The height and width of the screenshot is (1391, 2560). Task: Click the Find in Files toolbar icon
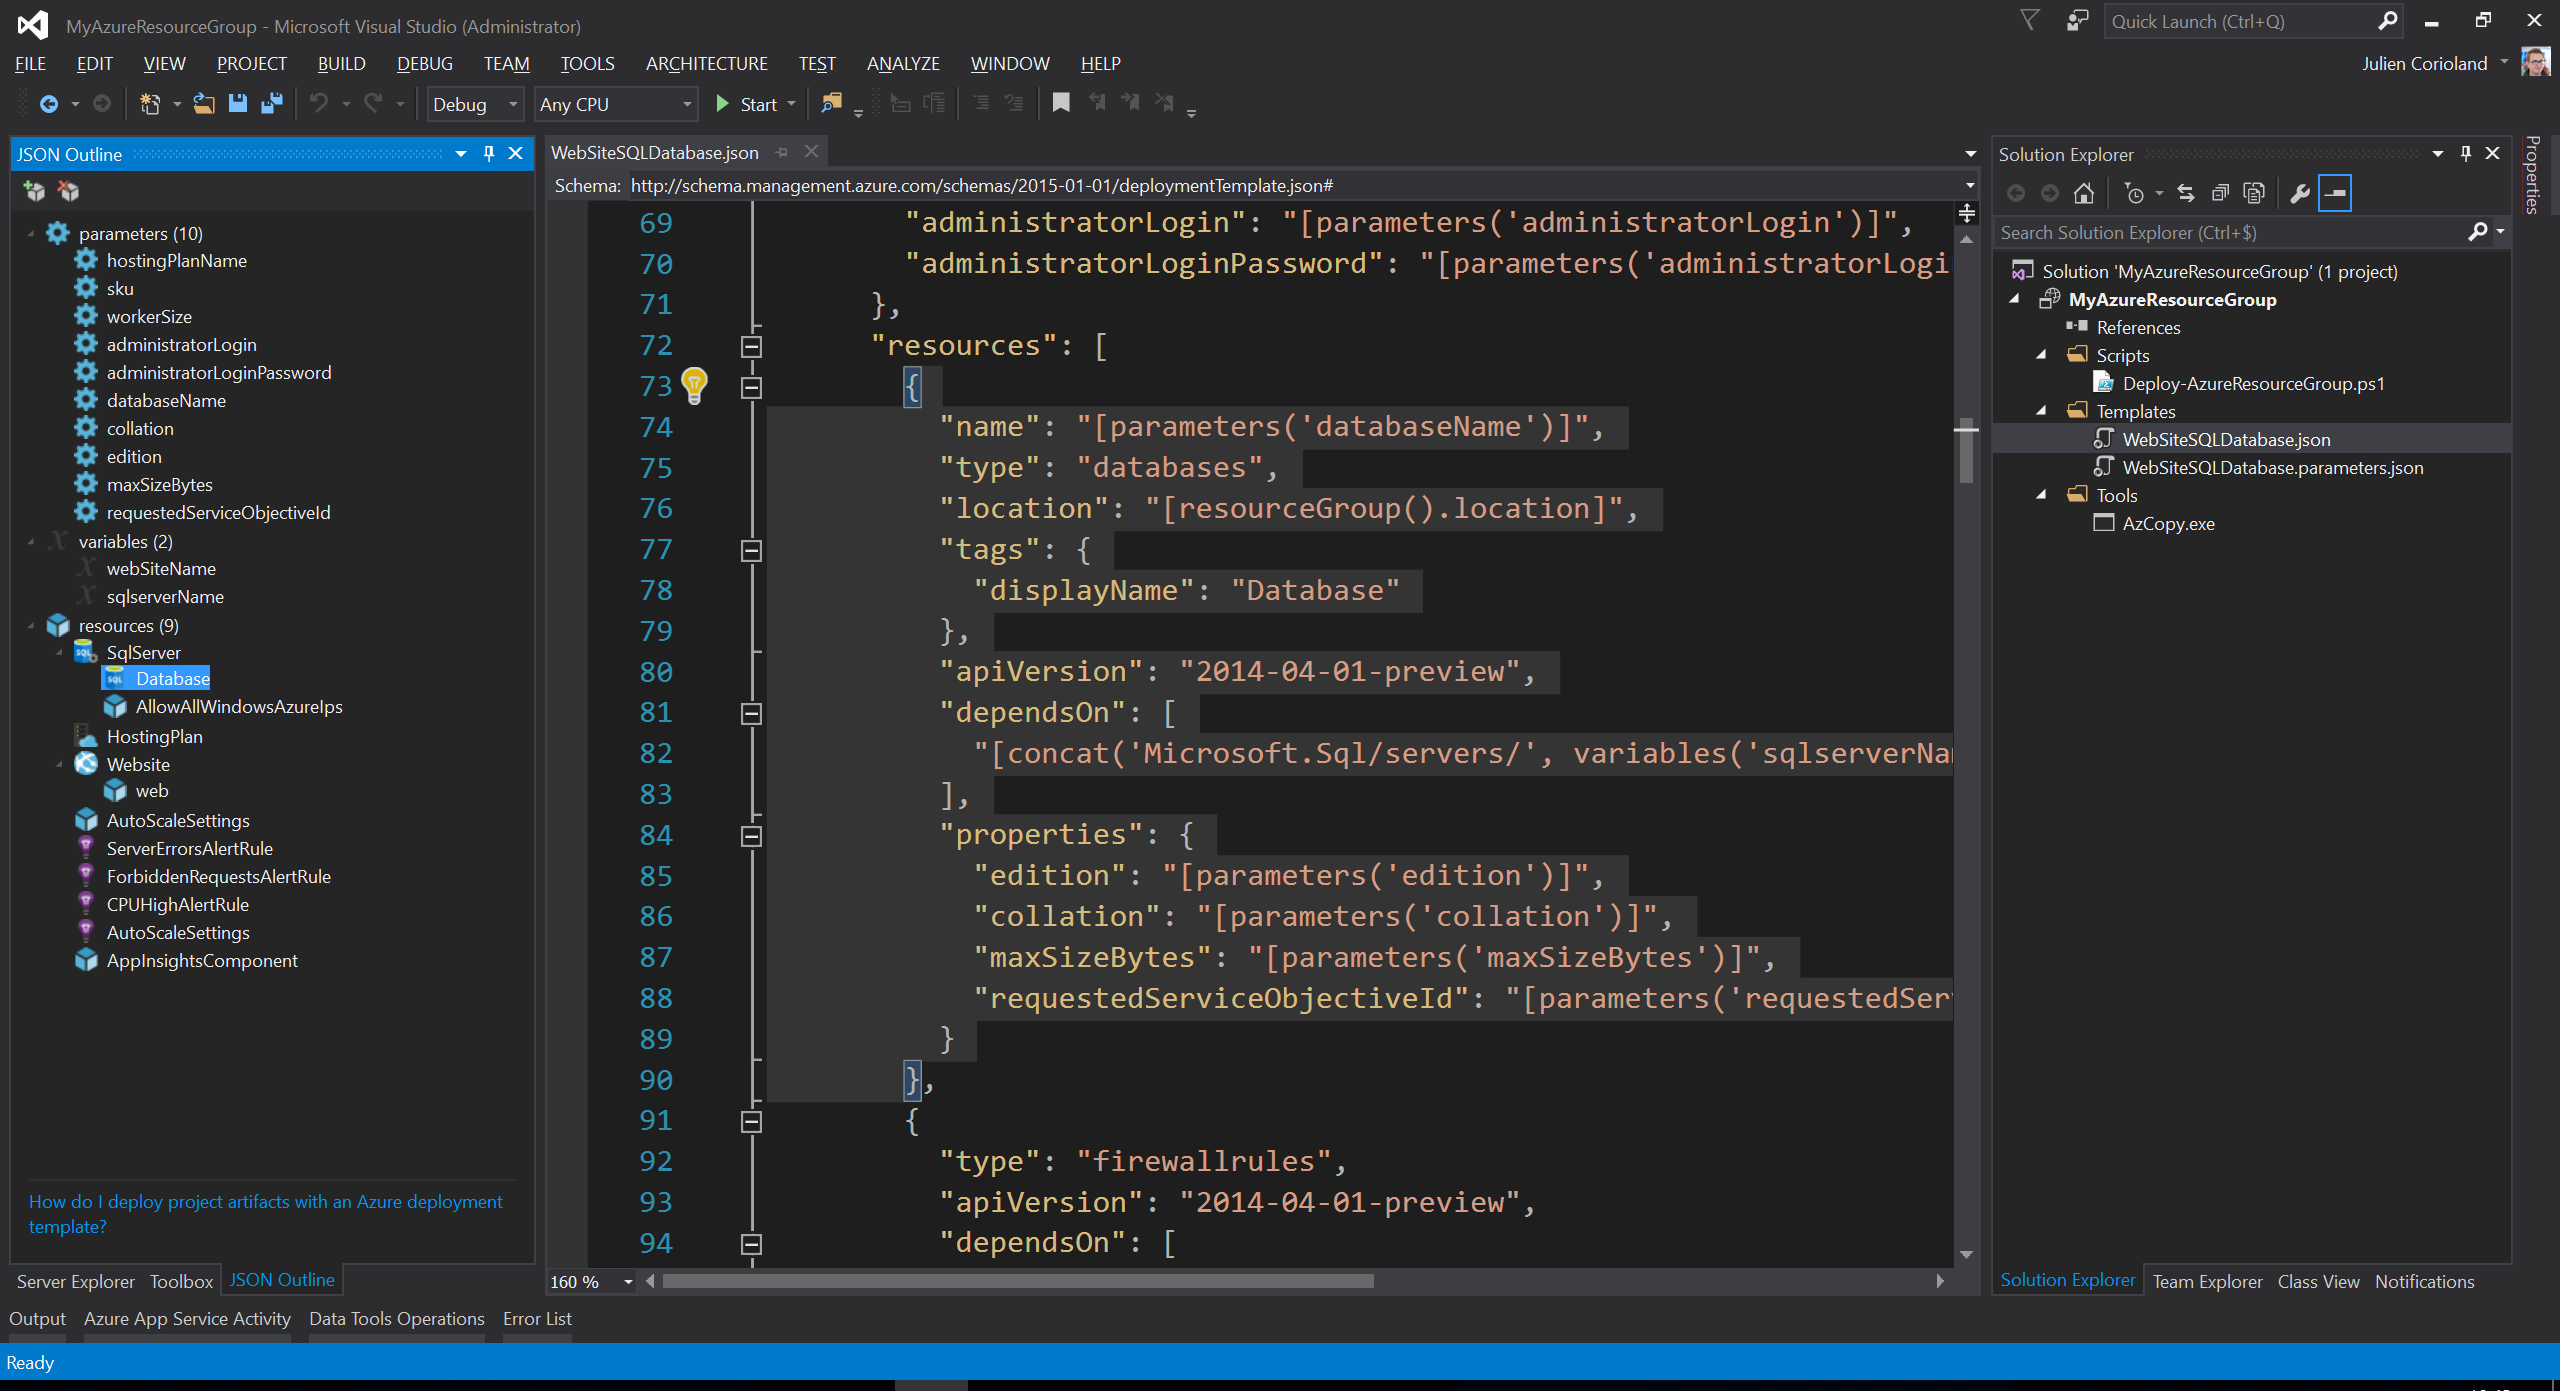coord(831,104)
